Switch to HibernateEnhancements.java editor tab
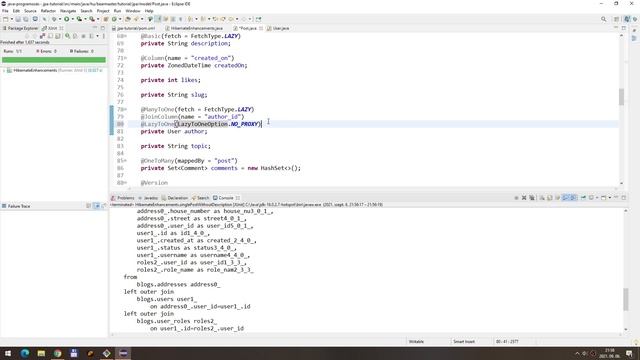 pyautogui.click(x=194, y=28)
